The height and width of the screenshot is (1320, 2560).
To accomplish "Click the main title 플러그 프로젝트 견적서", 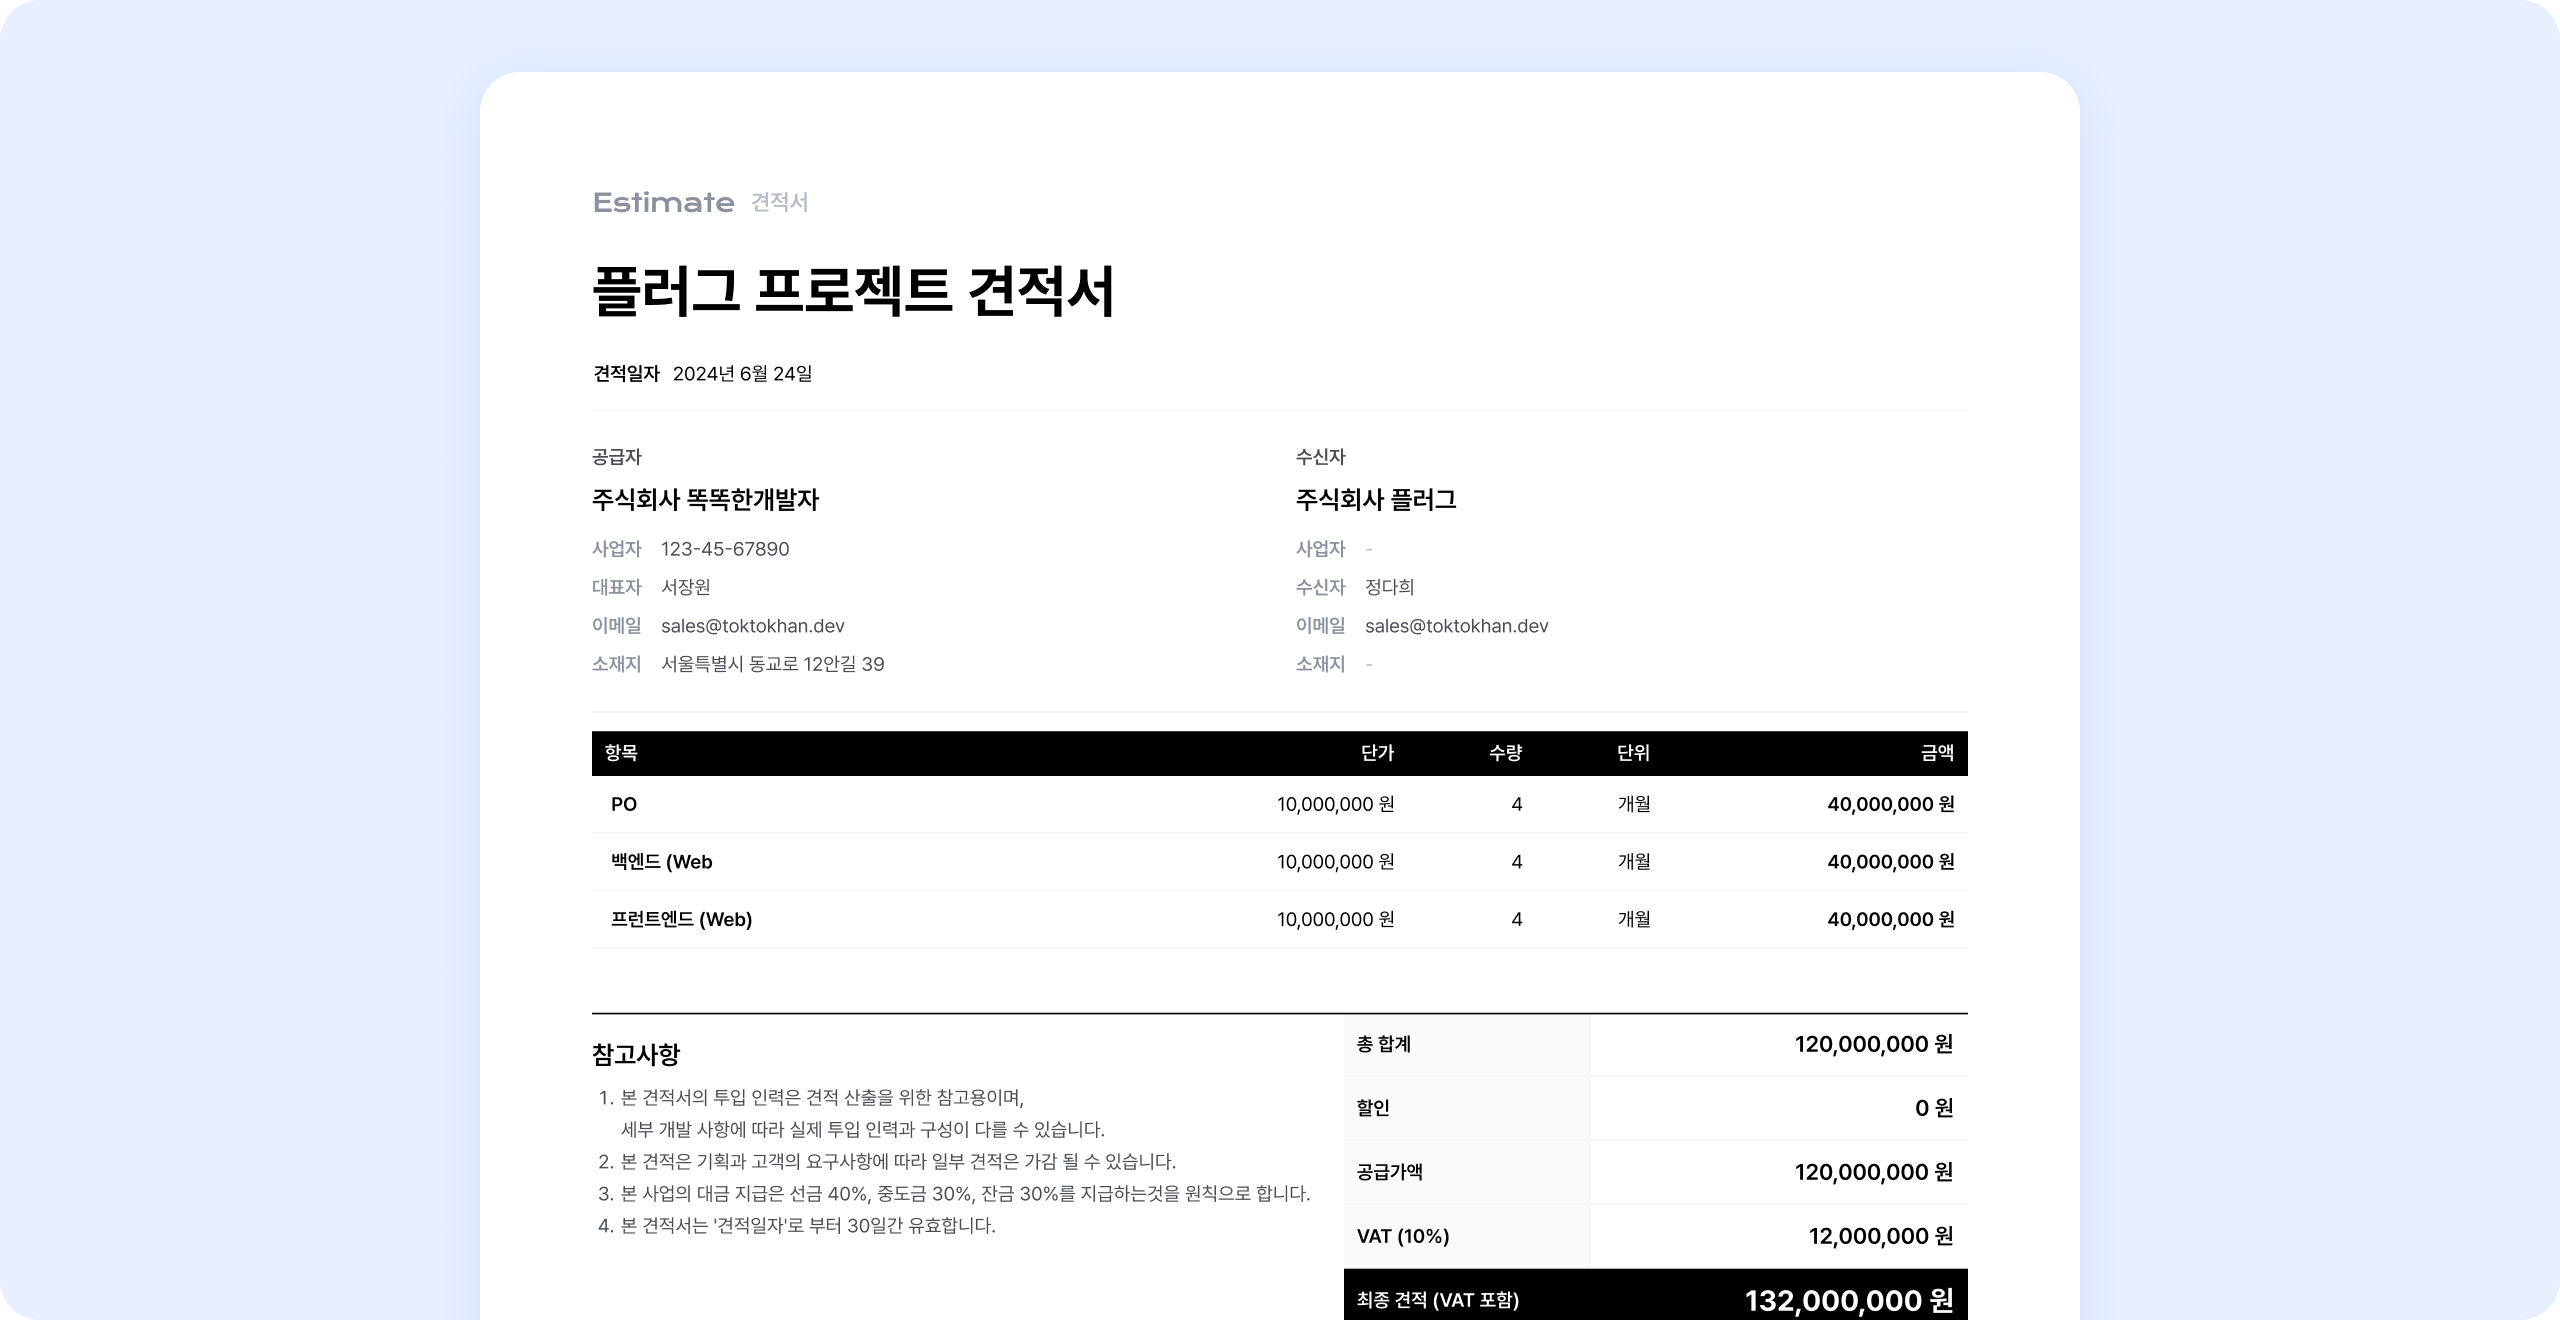I will 853,292.
